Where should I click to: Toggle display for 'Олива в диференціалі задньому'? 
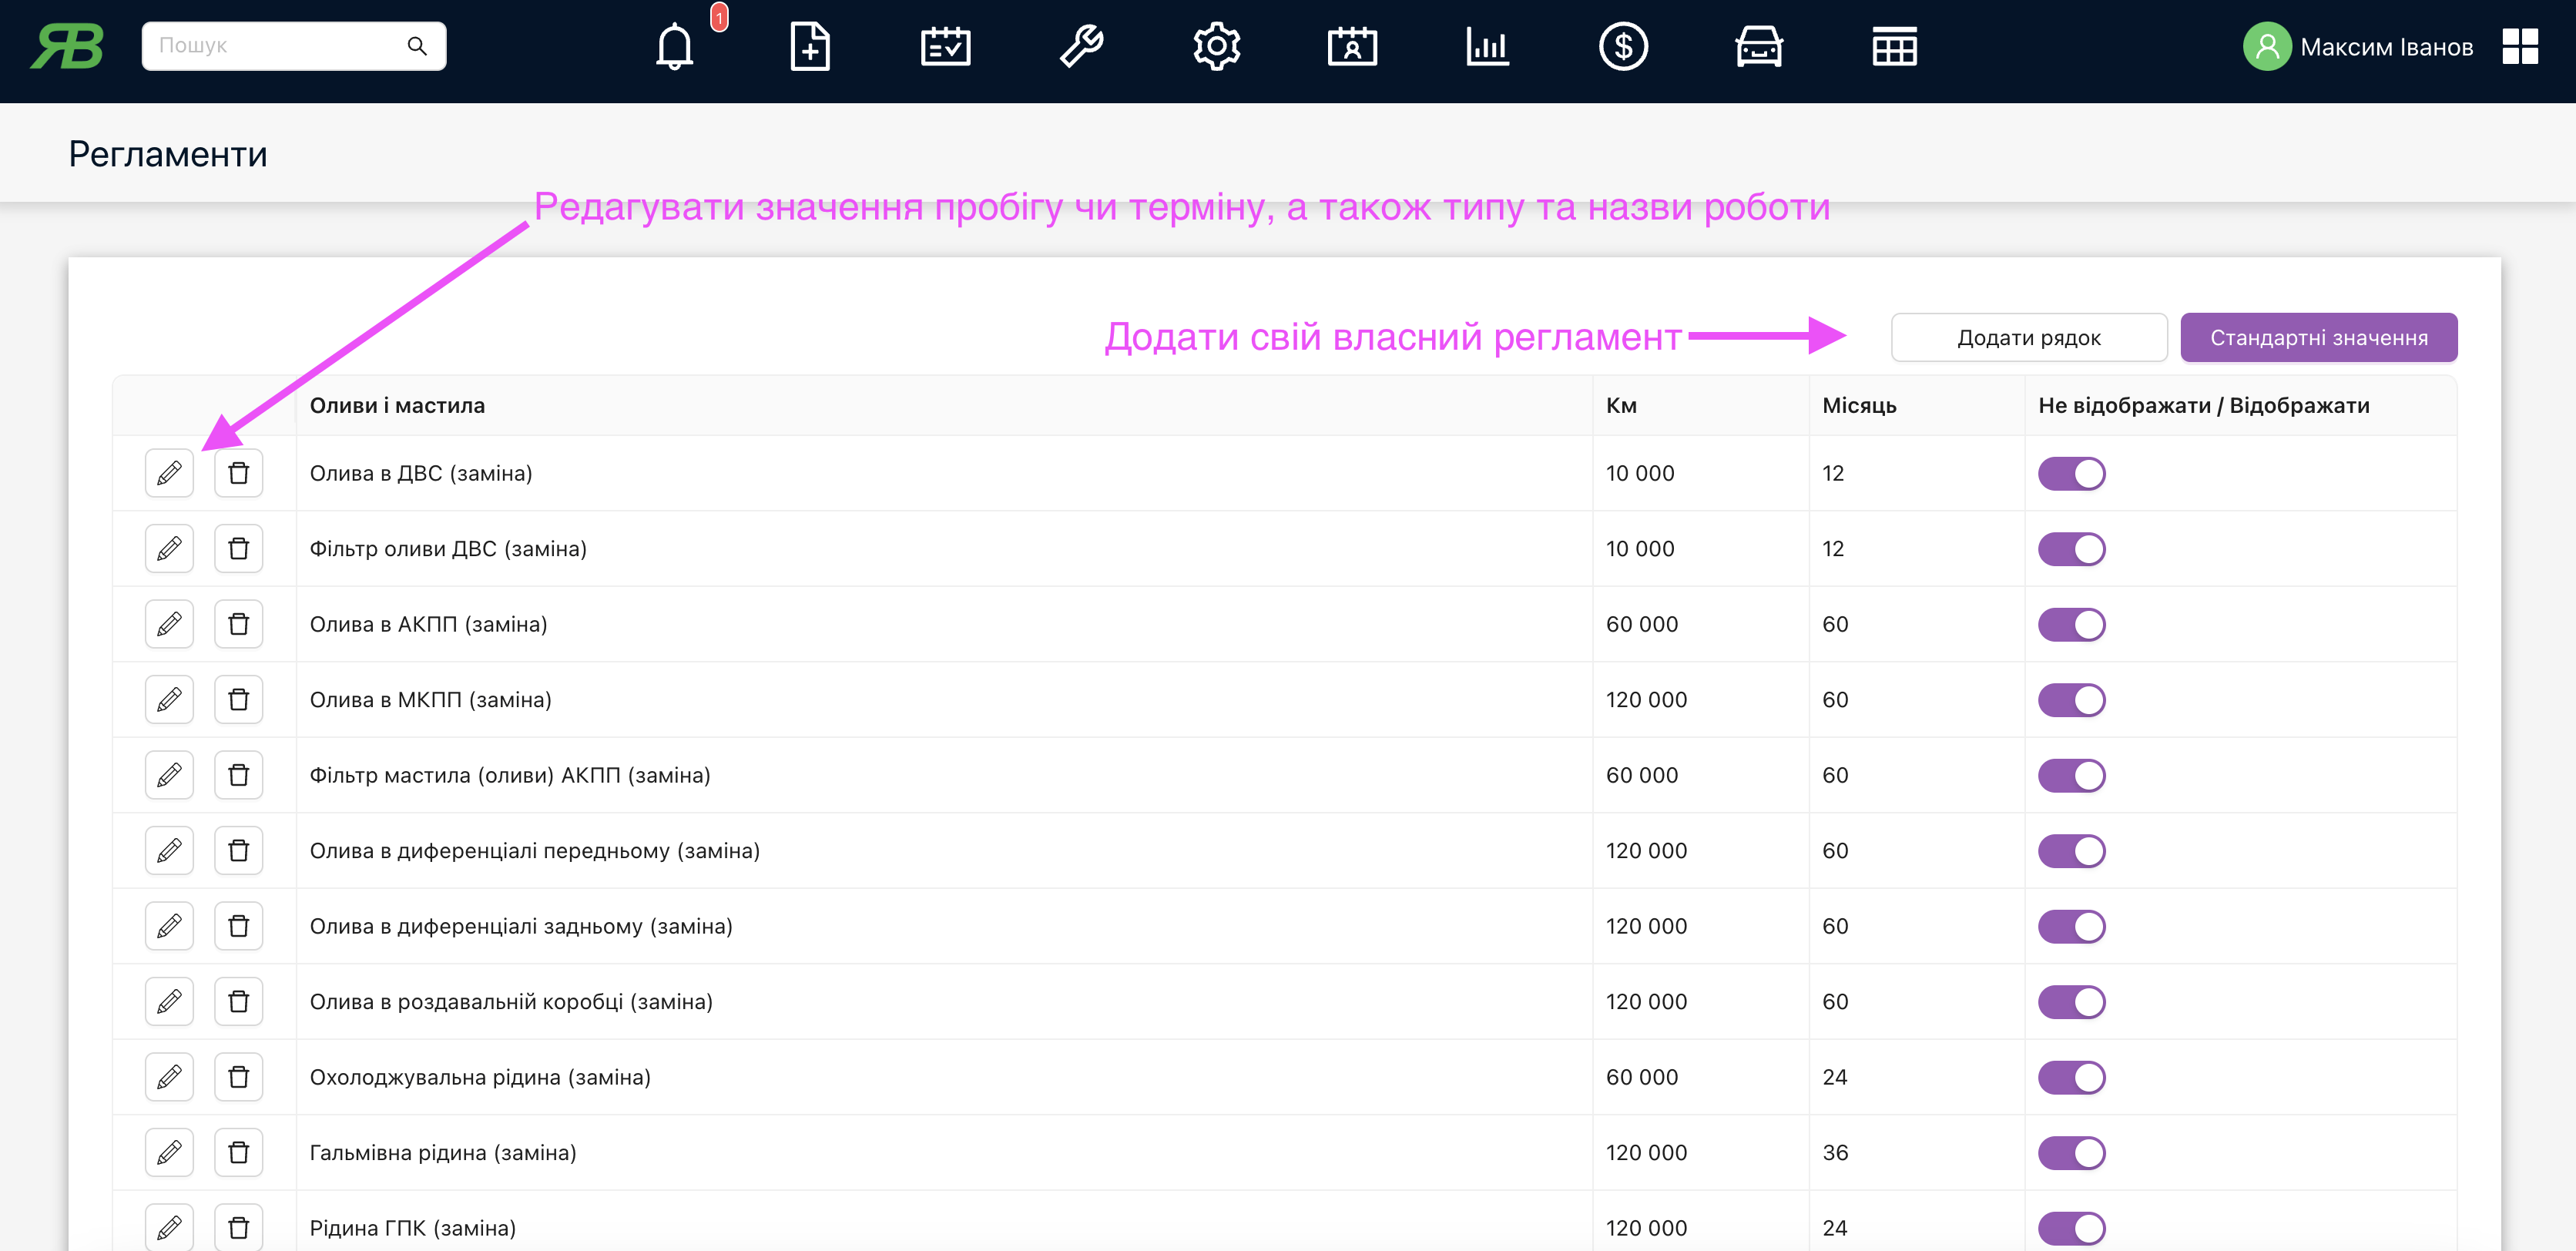click(2071, 926)
